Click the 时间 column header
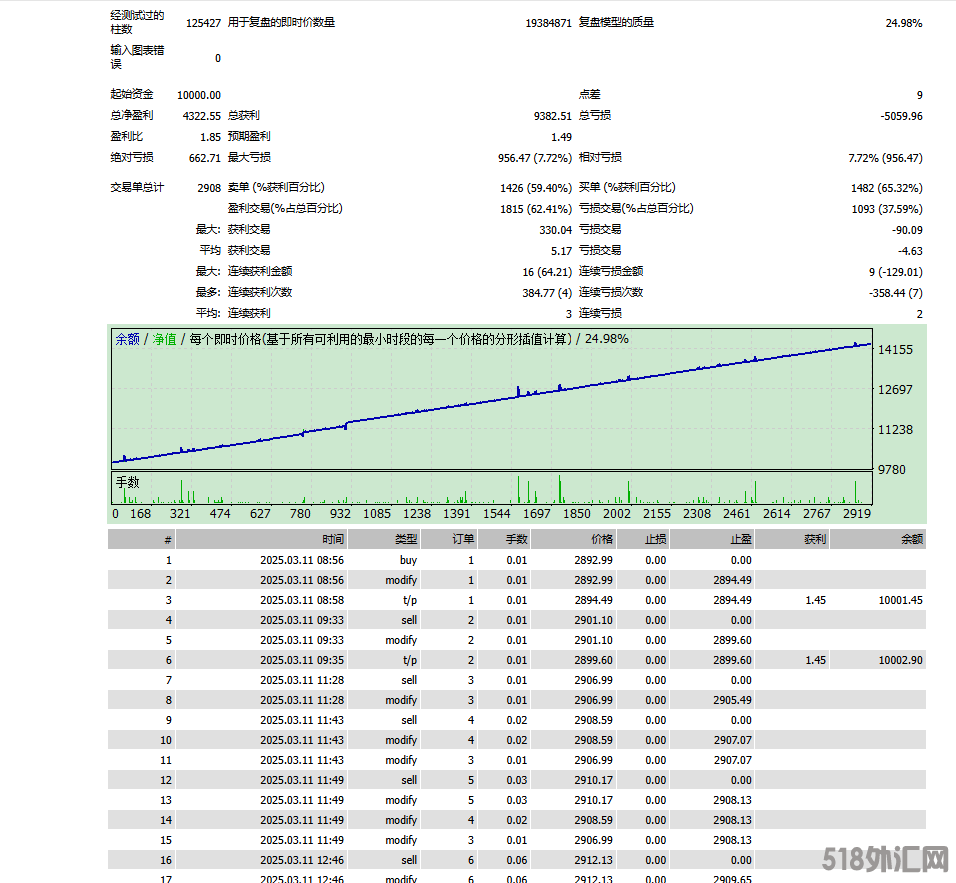Viewport: 956px width, 883px height. (333, 539)
